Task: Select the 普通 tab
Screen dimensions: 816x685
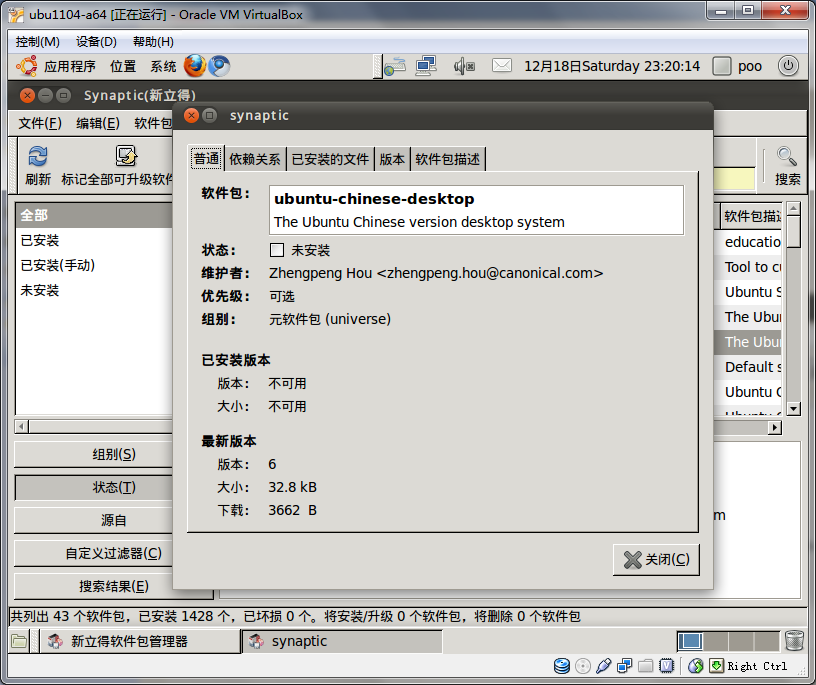Action: (207, 158)
